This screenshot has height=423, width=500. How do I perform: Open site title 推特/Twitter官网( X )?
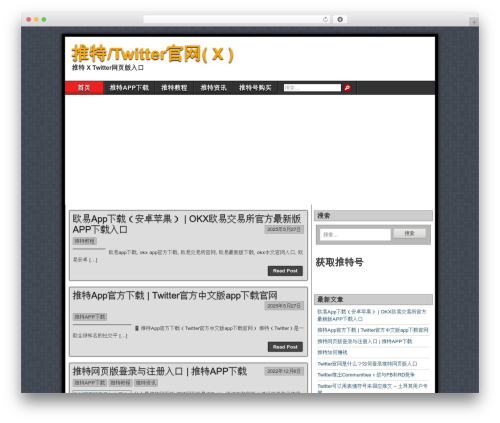(153, 54)
